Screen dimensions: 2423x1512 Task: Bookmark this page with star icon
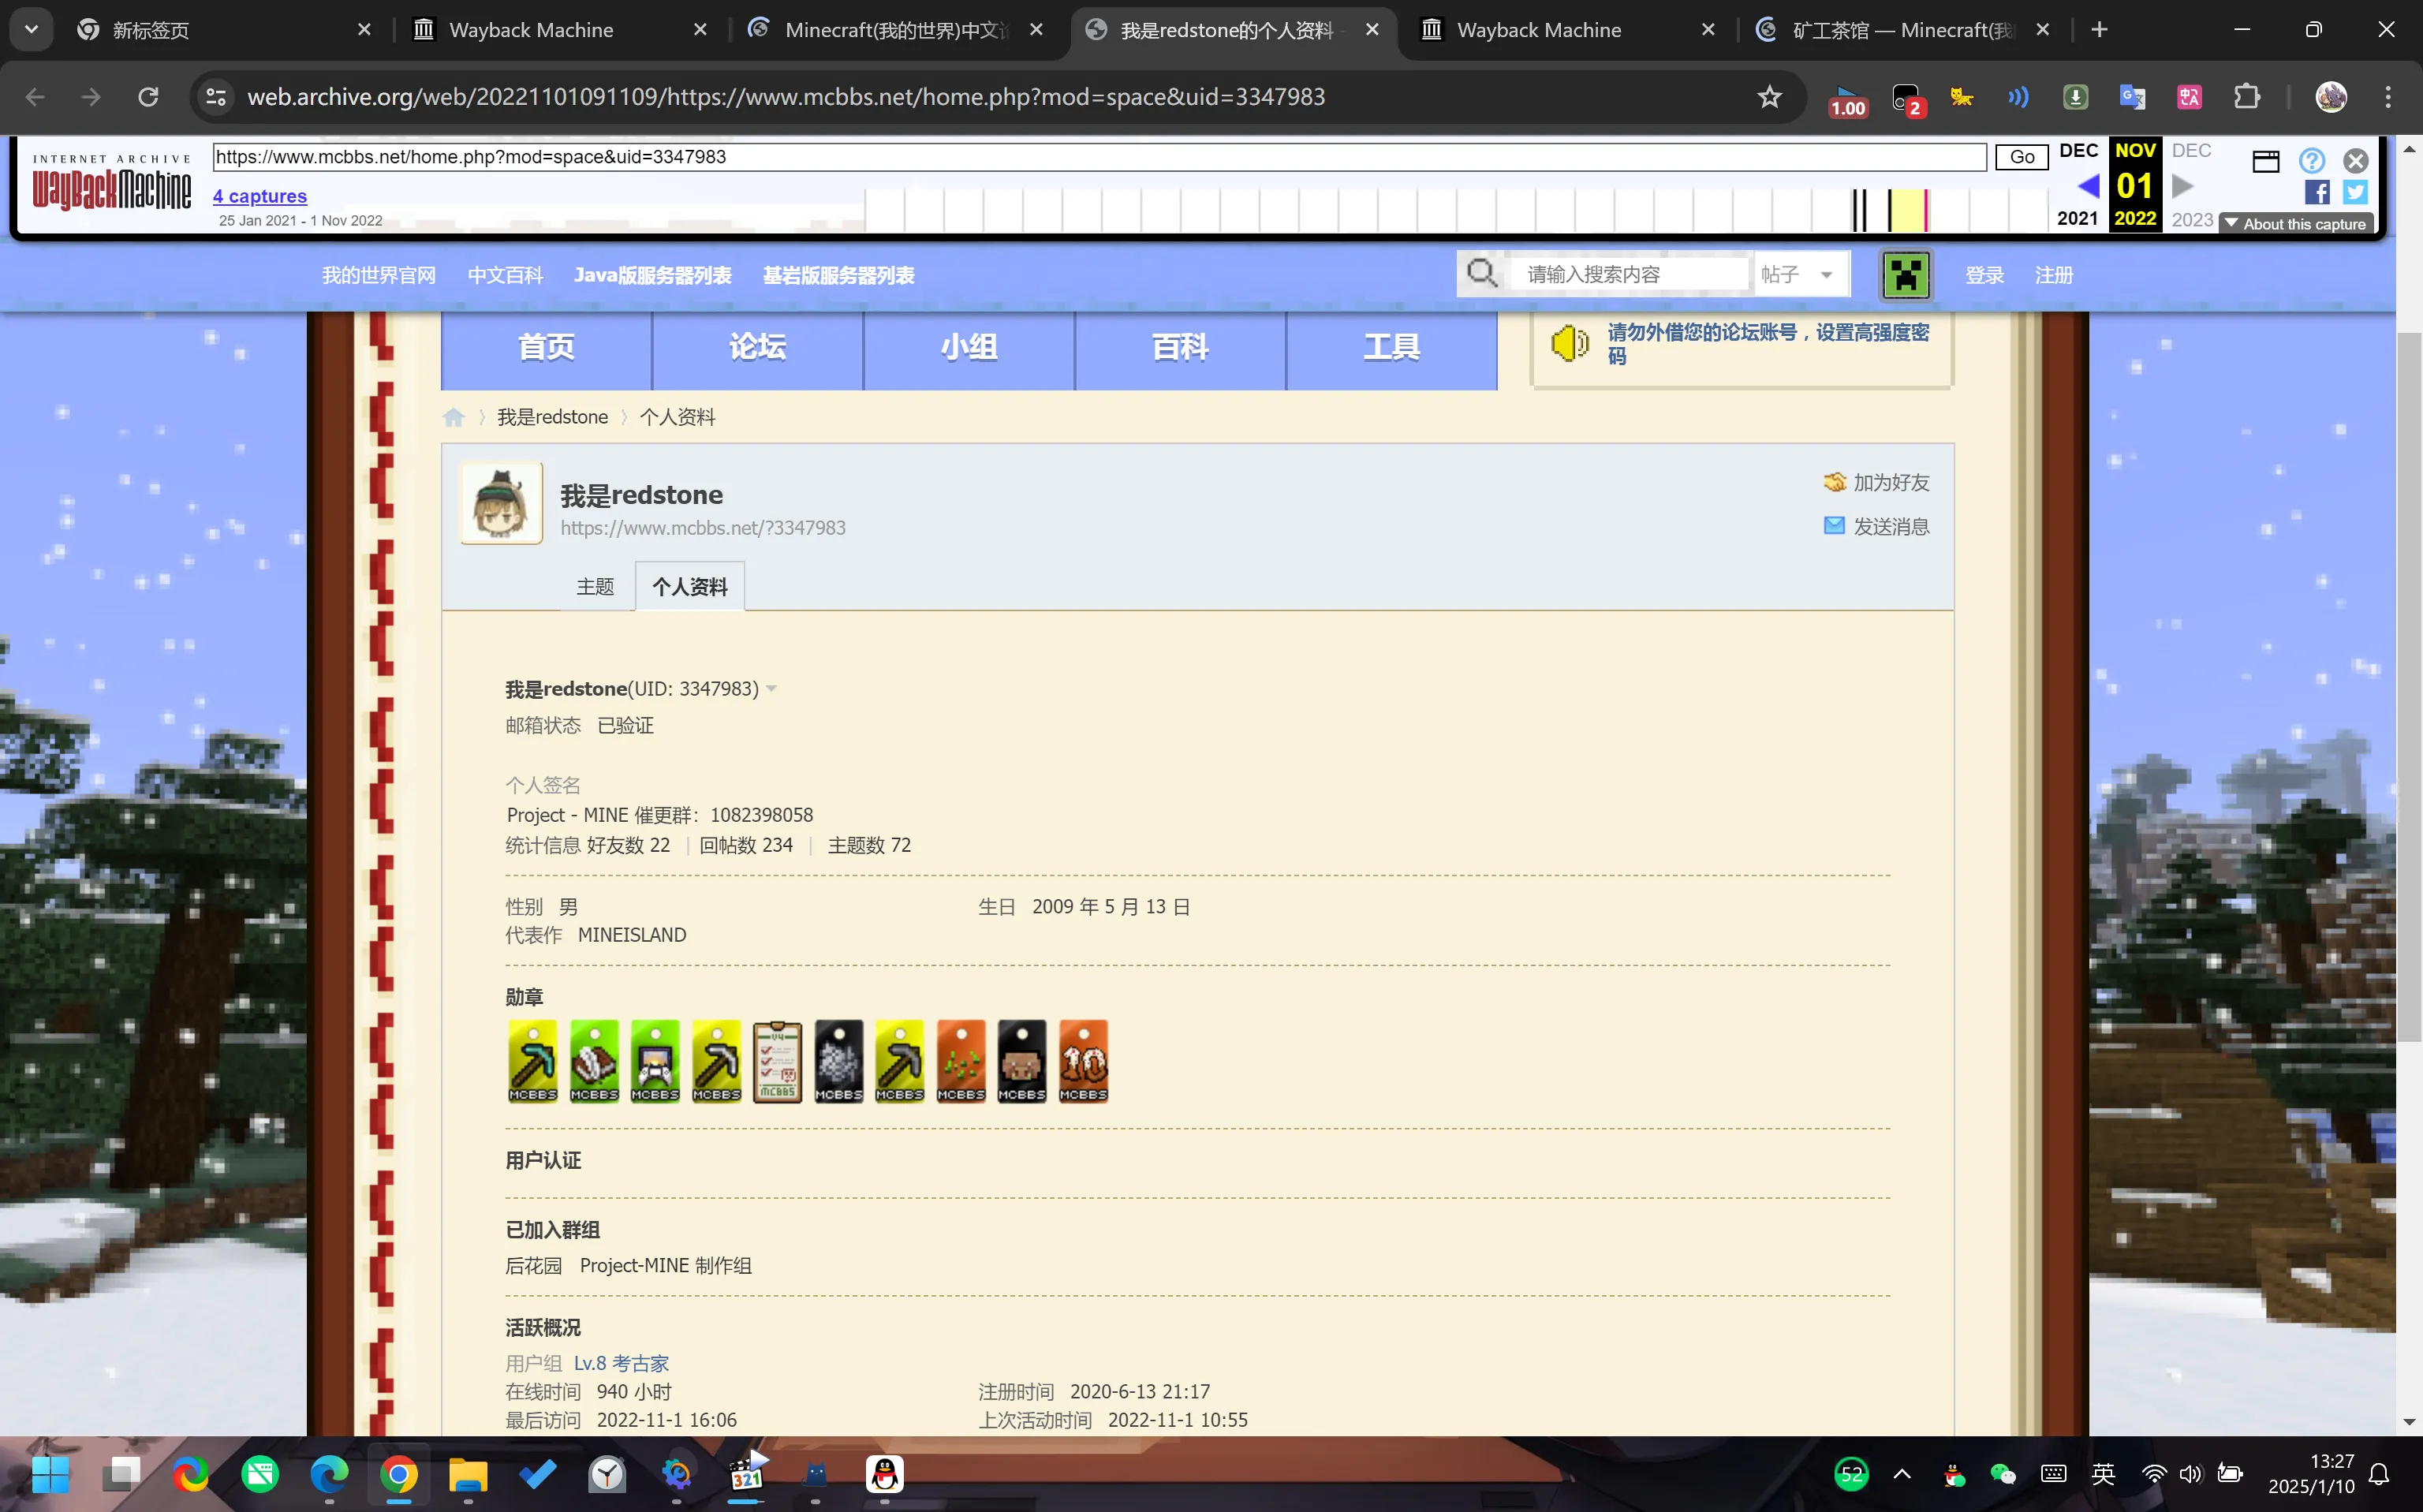1769,97
